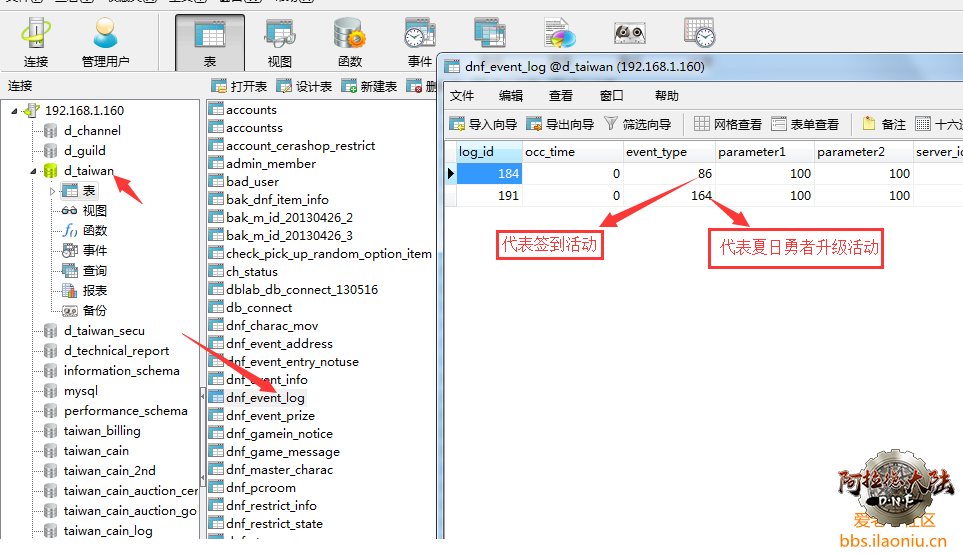Click the 导出向导 export wizard button

pos(560,125)
